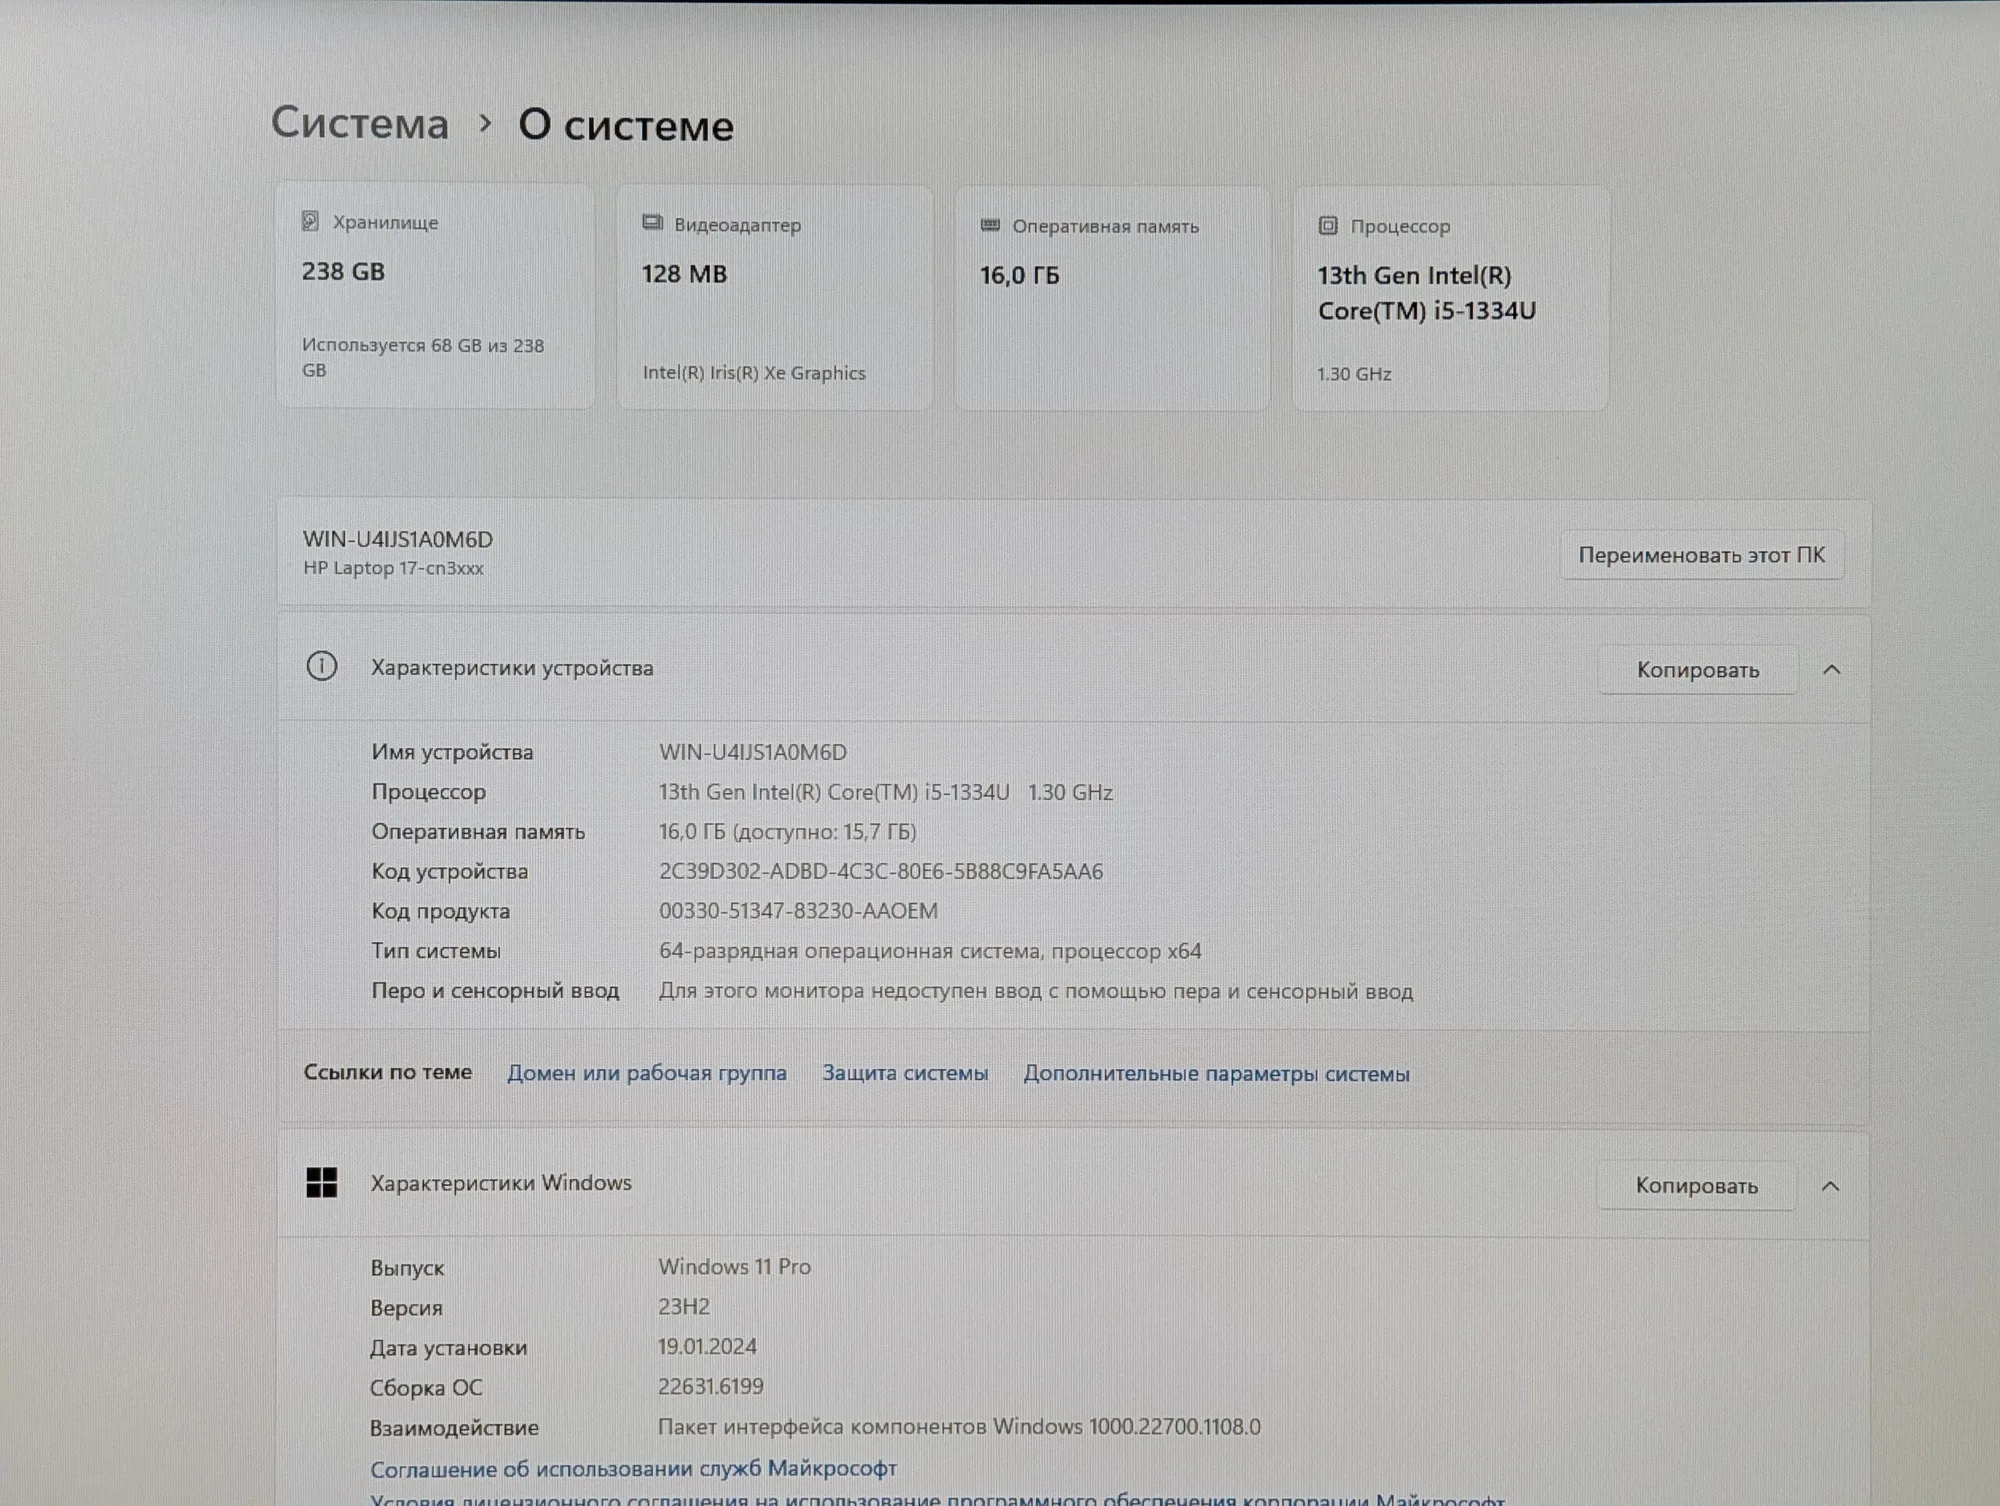This screenshot has width=2000, height=1506.
Task: Click Переименовать этот ПК button
Action: pyautogui.click(x=1702, y=555)
